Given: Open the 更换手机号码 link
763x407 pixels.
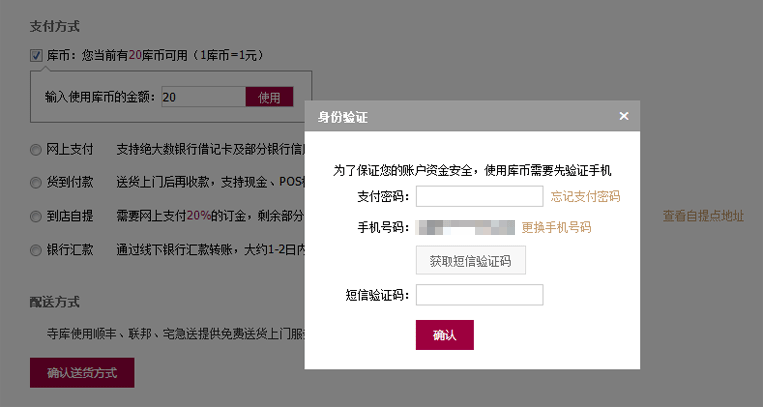Looking at the screenshot, I should (556, 227).
